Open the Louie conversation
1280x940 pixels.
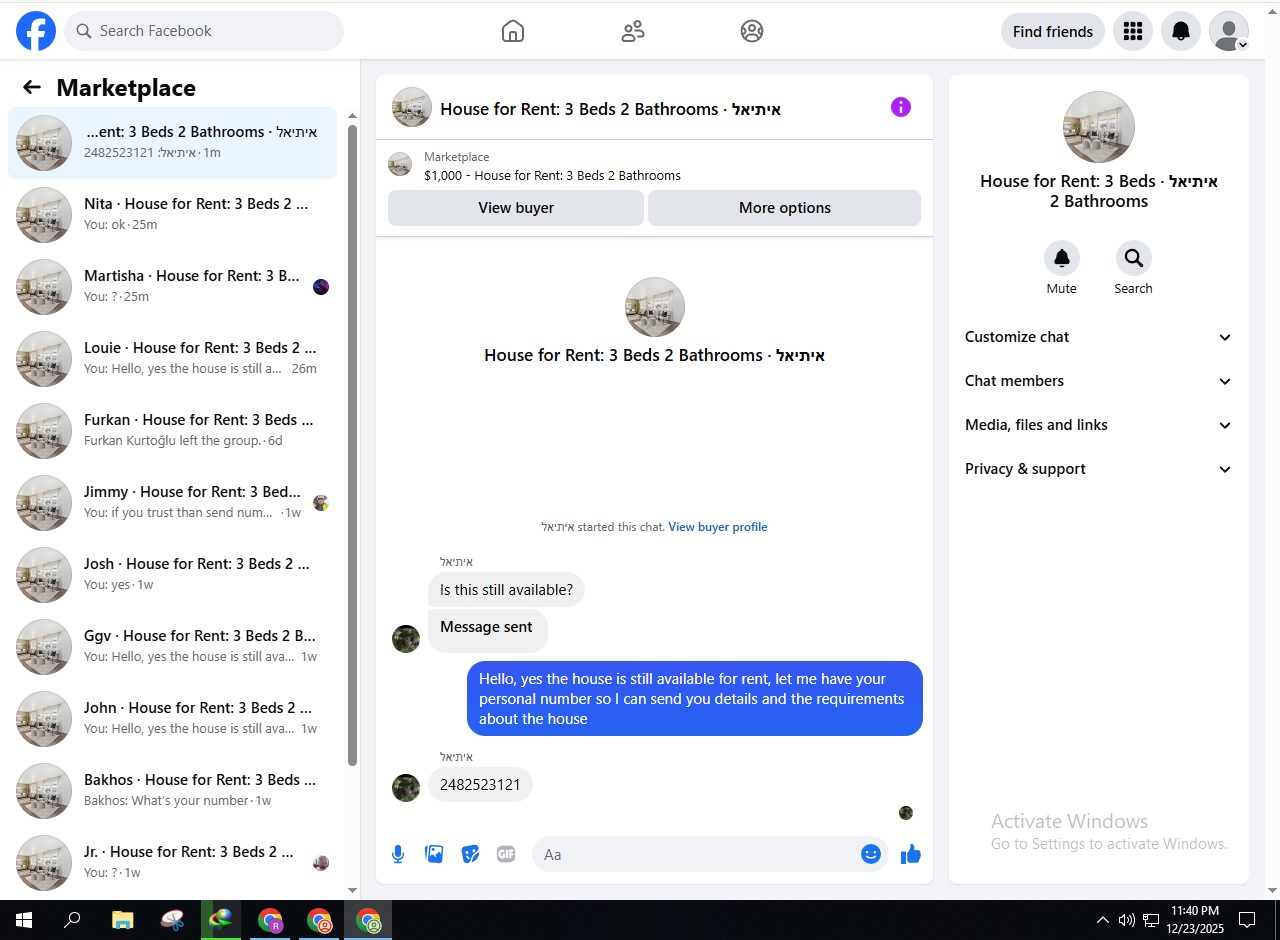pyautogui.click(x=172, y=359)
